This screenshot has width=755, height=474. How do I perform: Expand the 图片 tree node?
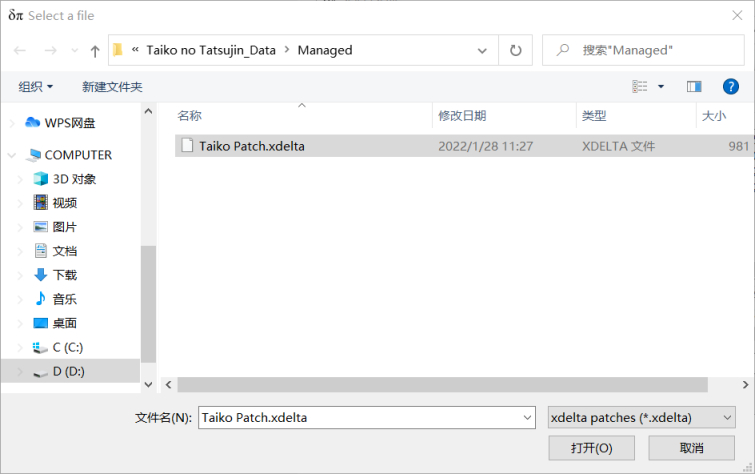click(x=20, y=227)
